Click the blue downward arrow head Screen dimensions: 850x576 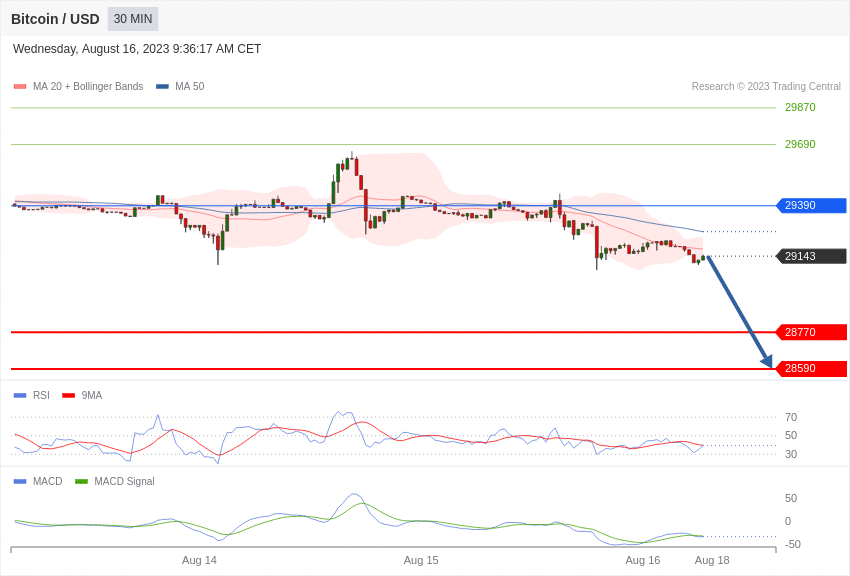(x=767, y=361)
